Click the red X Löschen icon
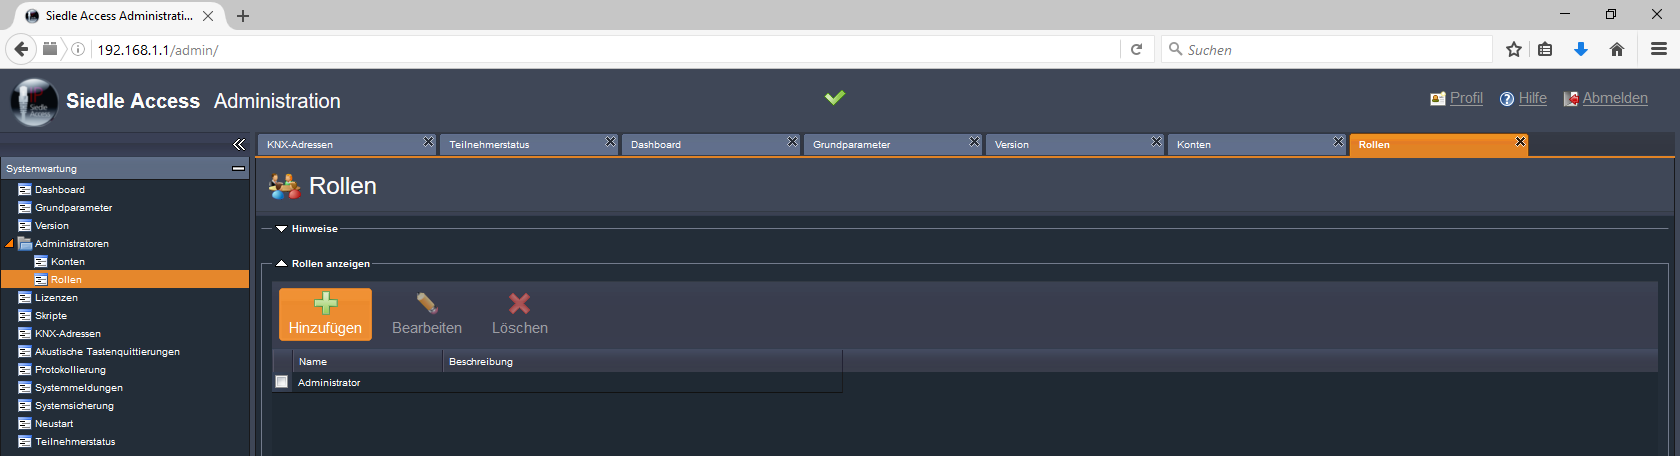 (519, 303)
